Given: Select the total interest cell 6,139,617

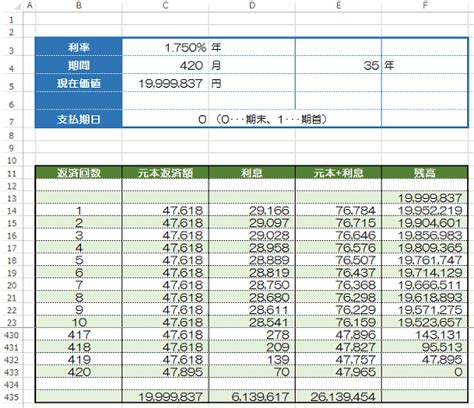Looking at the screenshot, I should 252,397.
